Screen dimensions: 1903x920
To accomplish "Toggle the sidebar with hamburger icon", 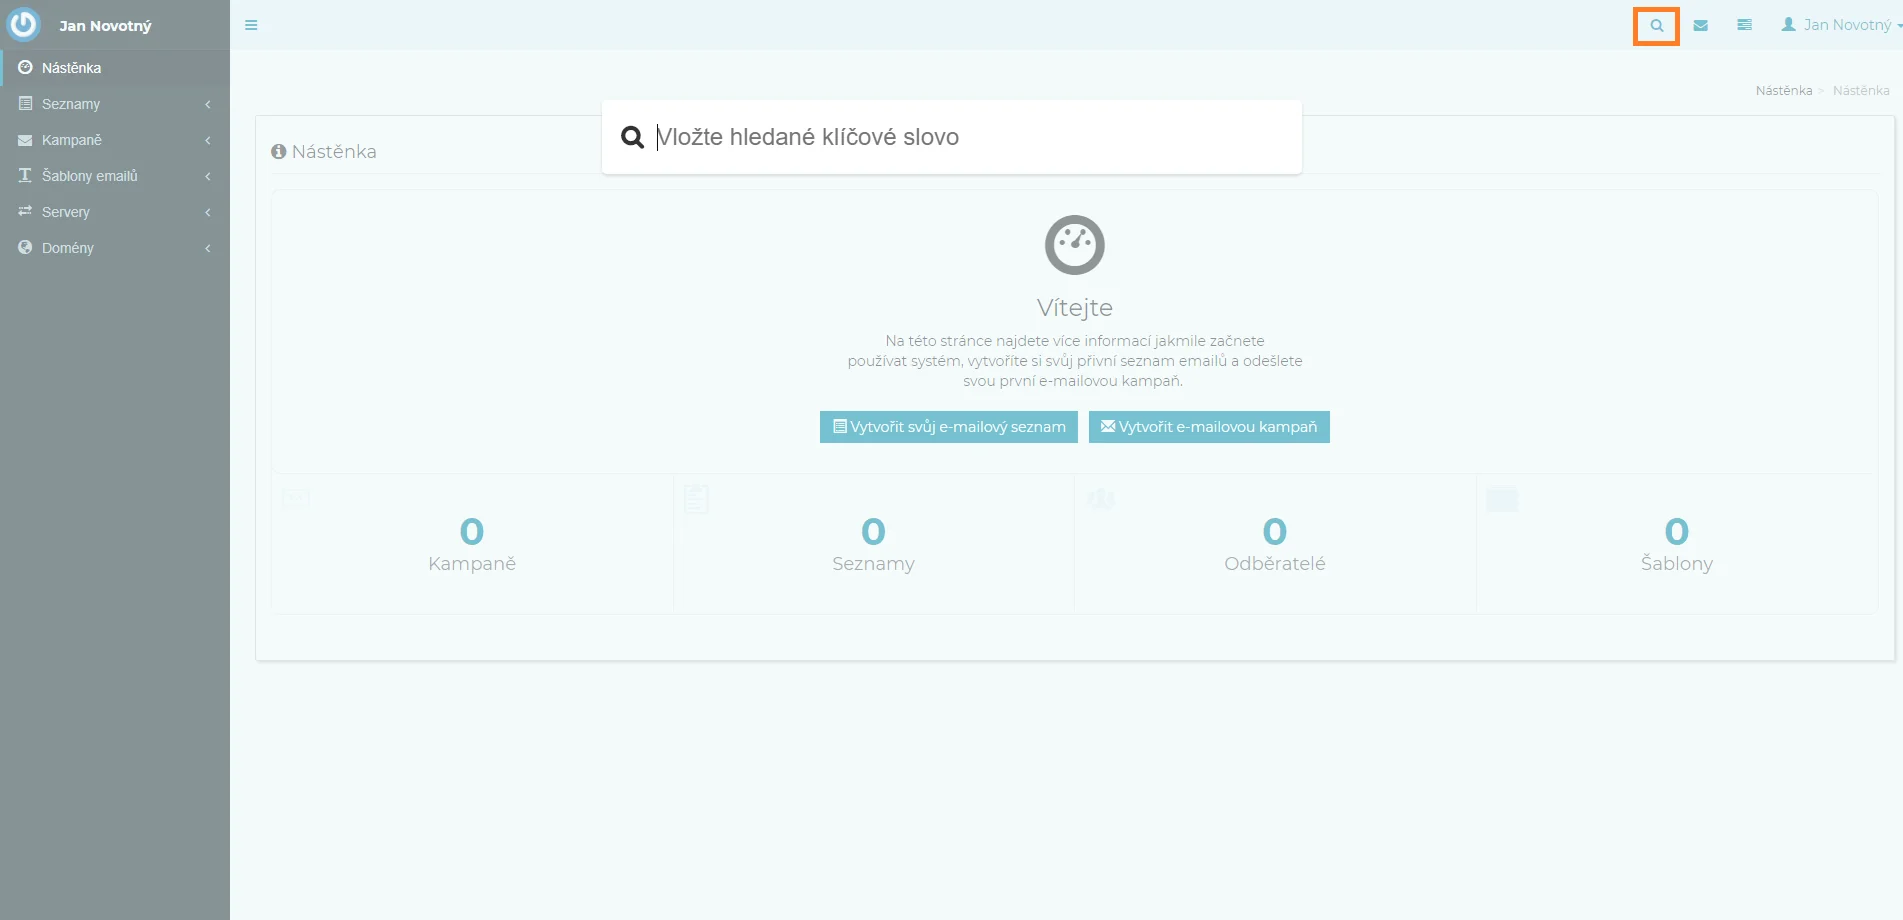I will [x=251, y=26].
